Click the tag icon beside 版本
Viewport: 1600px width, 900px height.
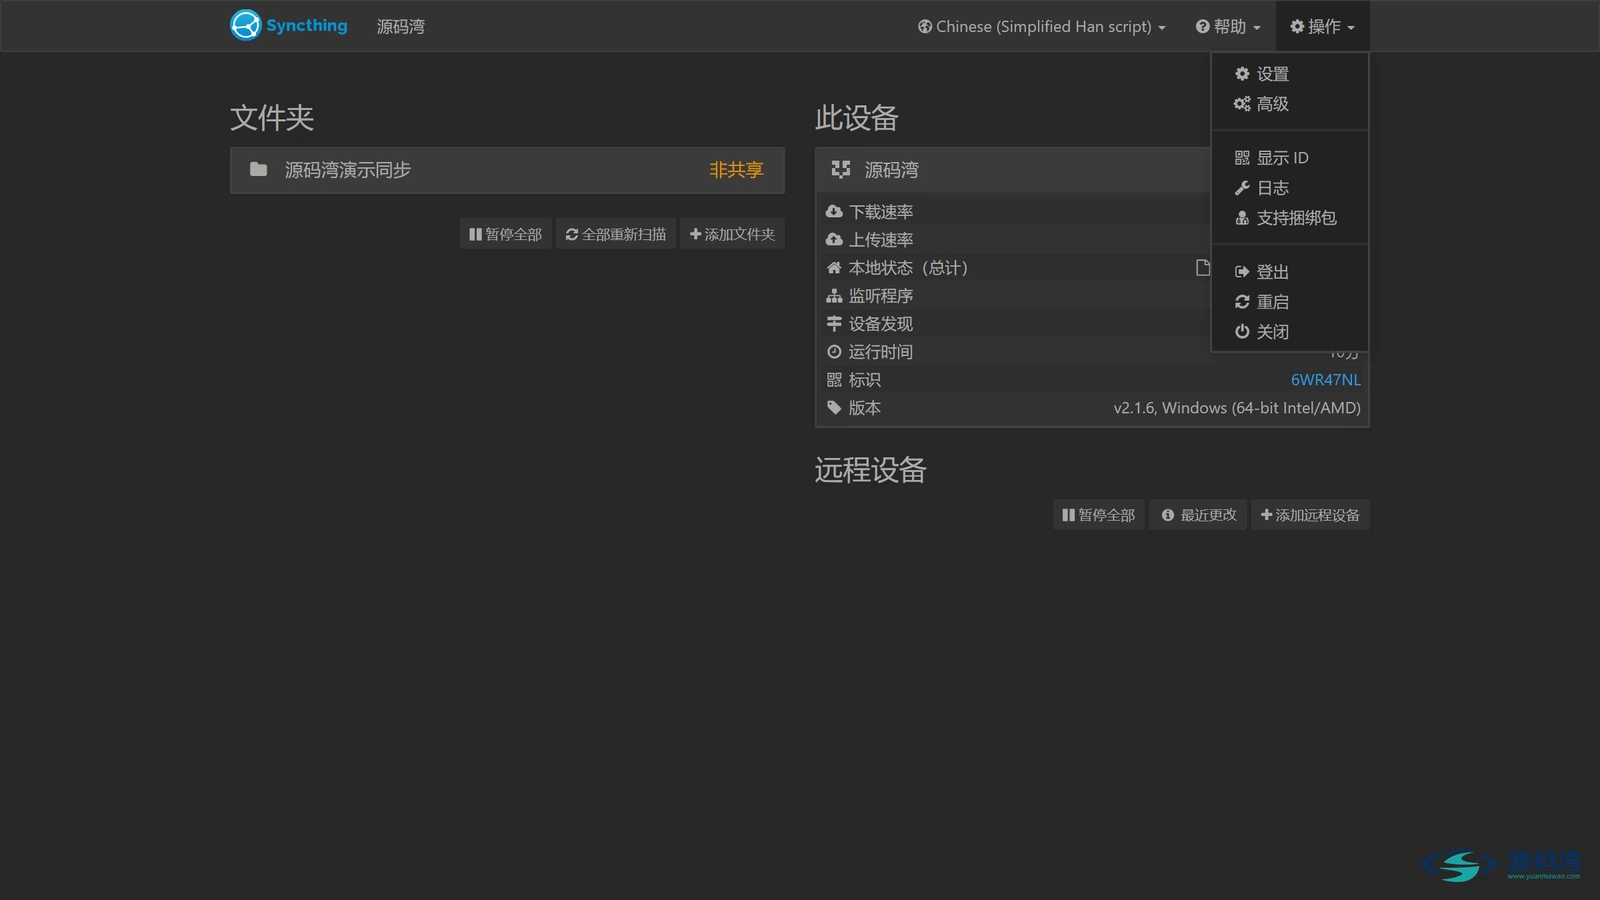pyautogui.click(x=834, y=407)
